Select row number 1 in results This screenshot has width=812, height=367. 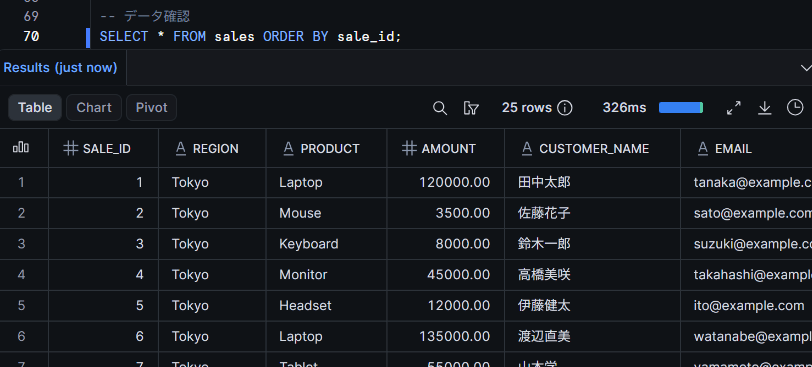21,182
